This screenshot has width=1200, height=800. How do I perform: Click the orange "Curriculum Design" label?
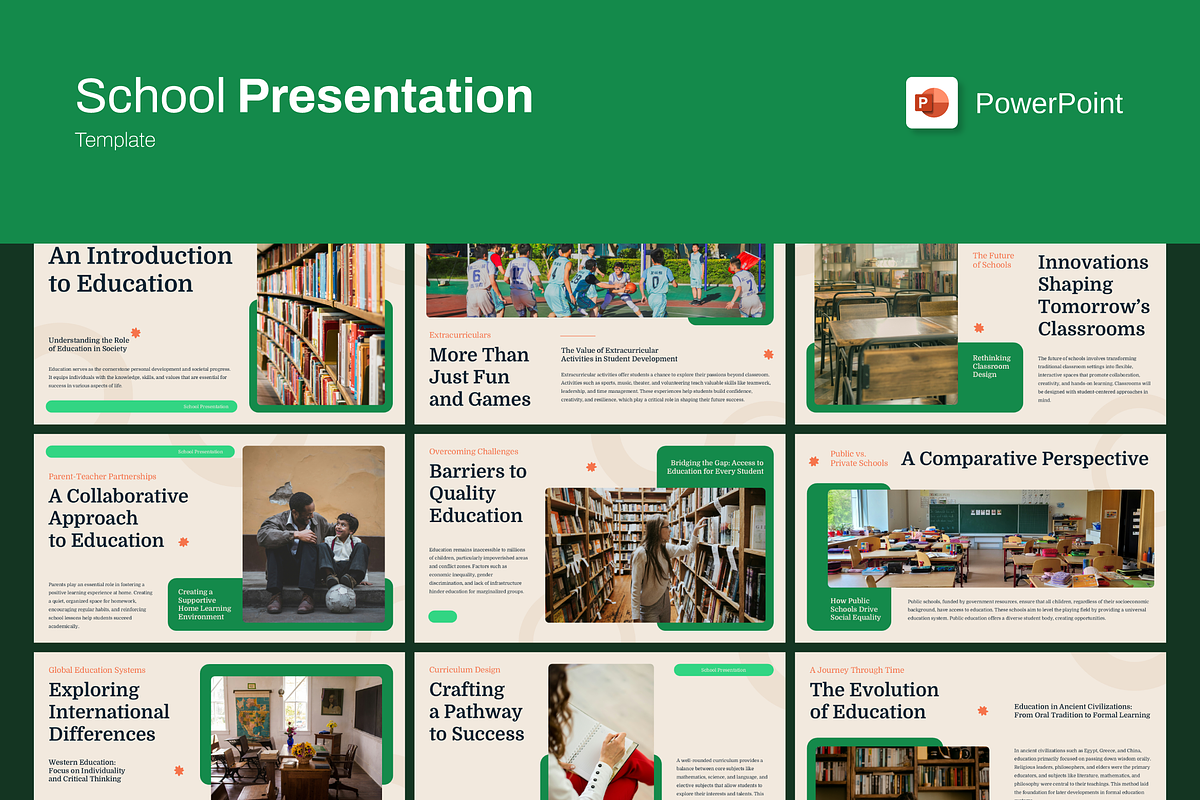tap(465, 670)
